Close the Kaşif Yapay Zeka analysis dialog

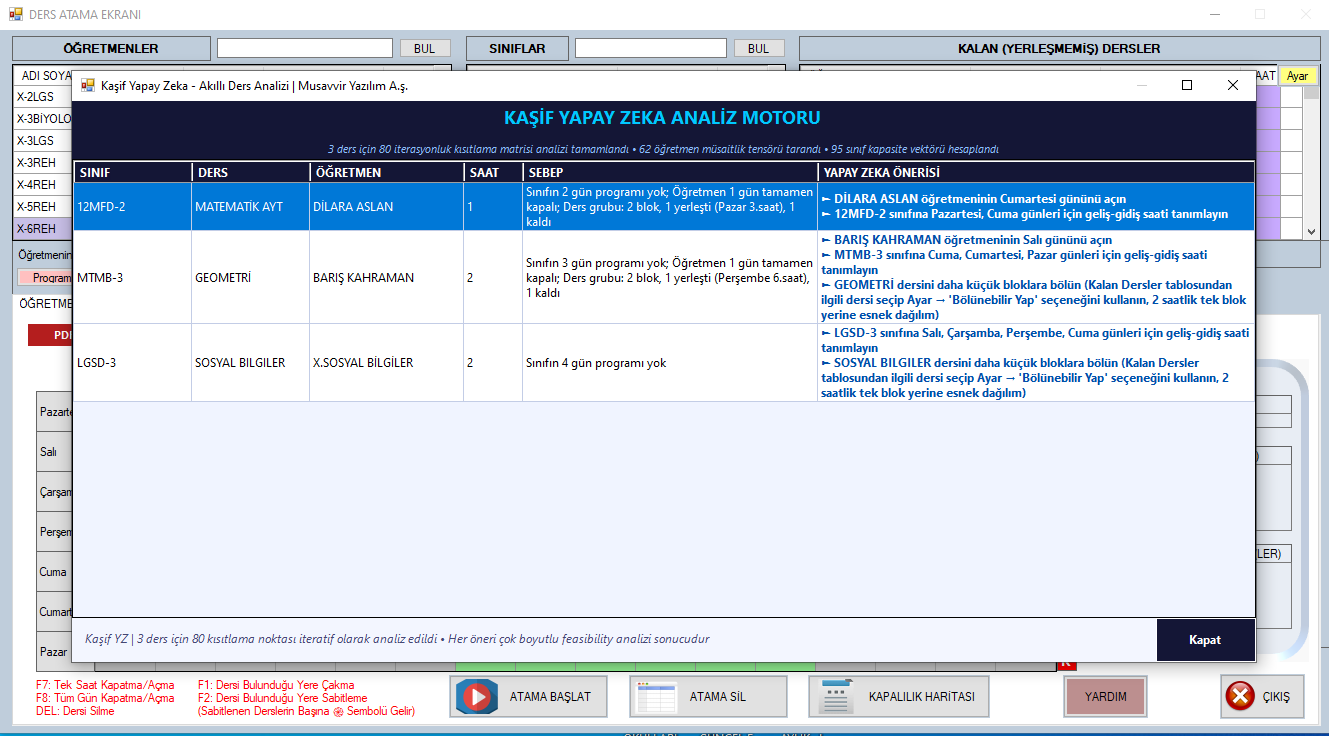click(x=1233, y=86)
